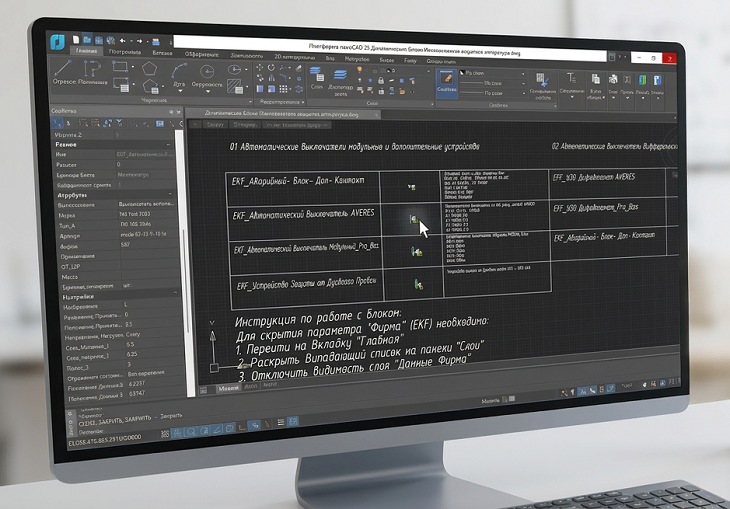730x509 pixels.
Task: Select the Line (Отрезок) drawing tool
Action: coord(63,72)
